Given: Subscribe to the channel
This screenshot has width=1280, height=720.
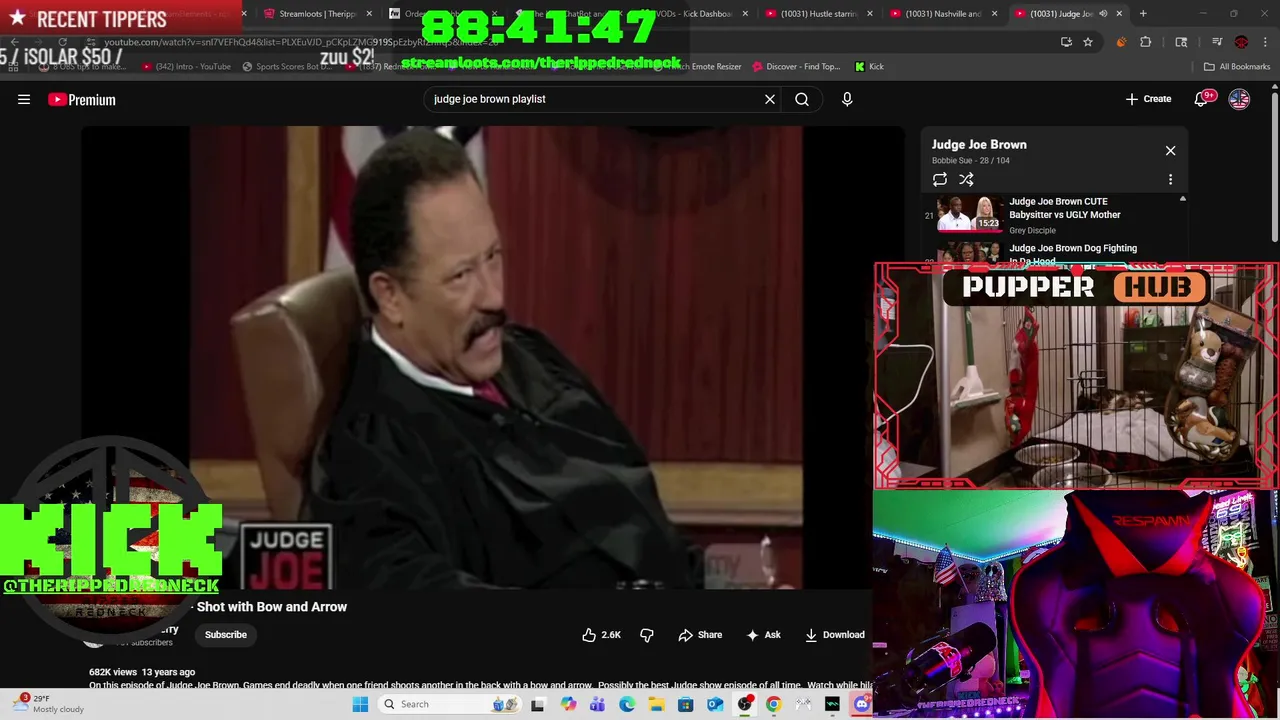Looking at the screenshot, I should 226,635.
